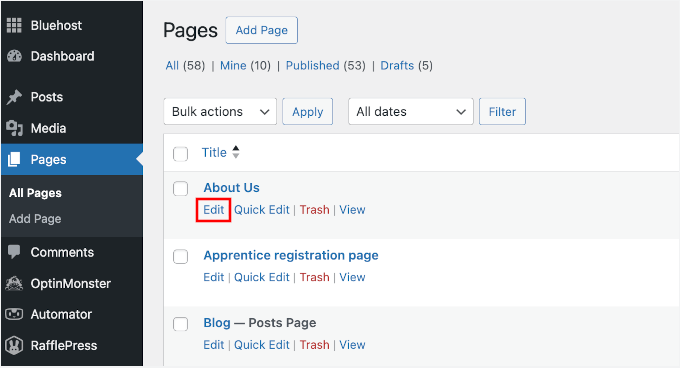This screenshot has width=680, height=368.
Task: Click Quick Edit under Blog
Action: tap(262, 345)
